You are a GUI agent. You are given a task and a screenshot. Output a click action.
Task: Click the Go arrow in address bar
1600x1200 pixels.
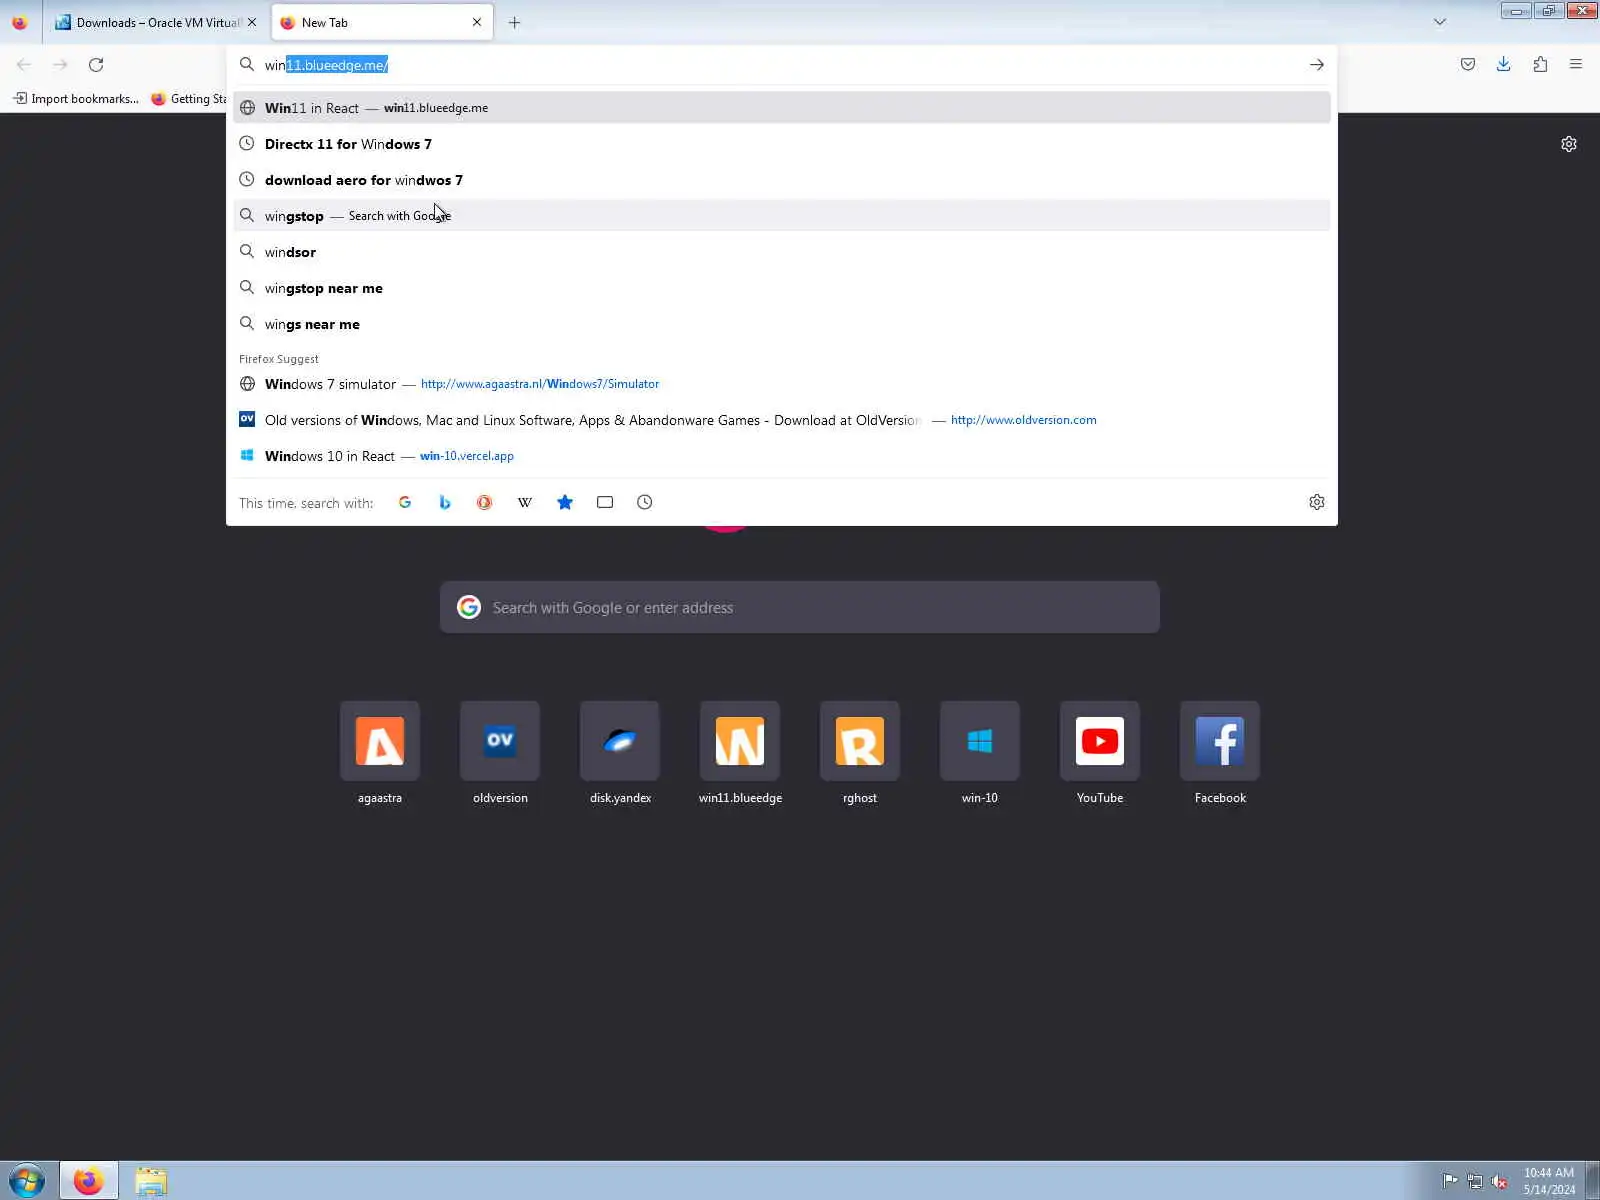[1316, 65]
